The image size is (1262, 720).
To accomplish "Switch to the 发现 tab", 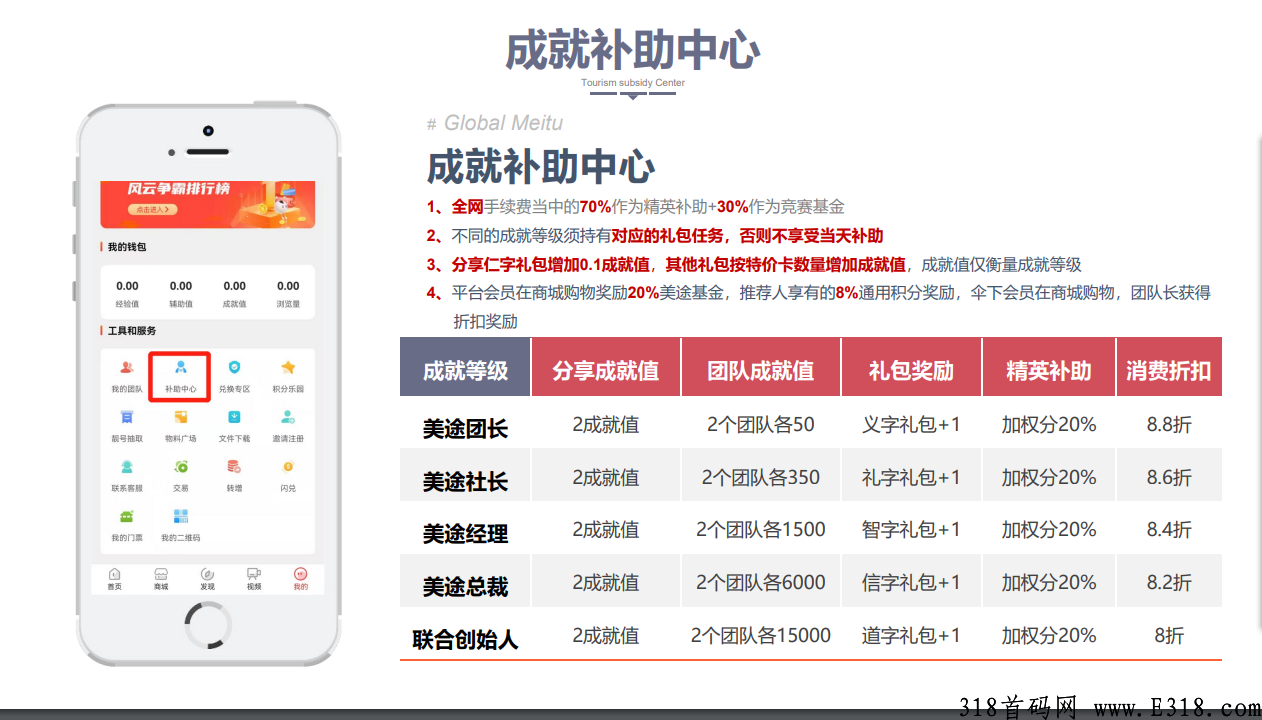I will (207, 576).
